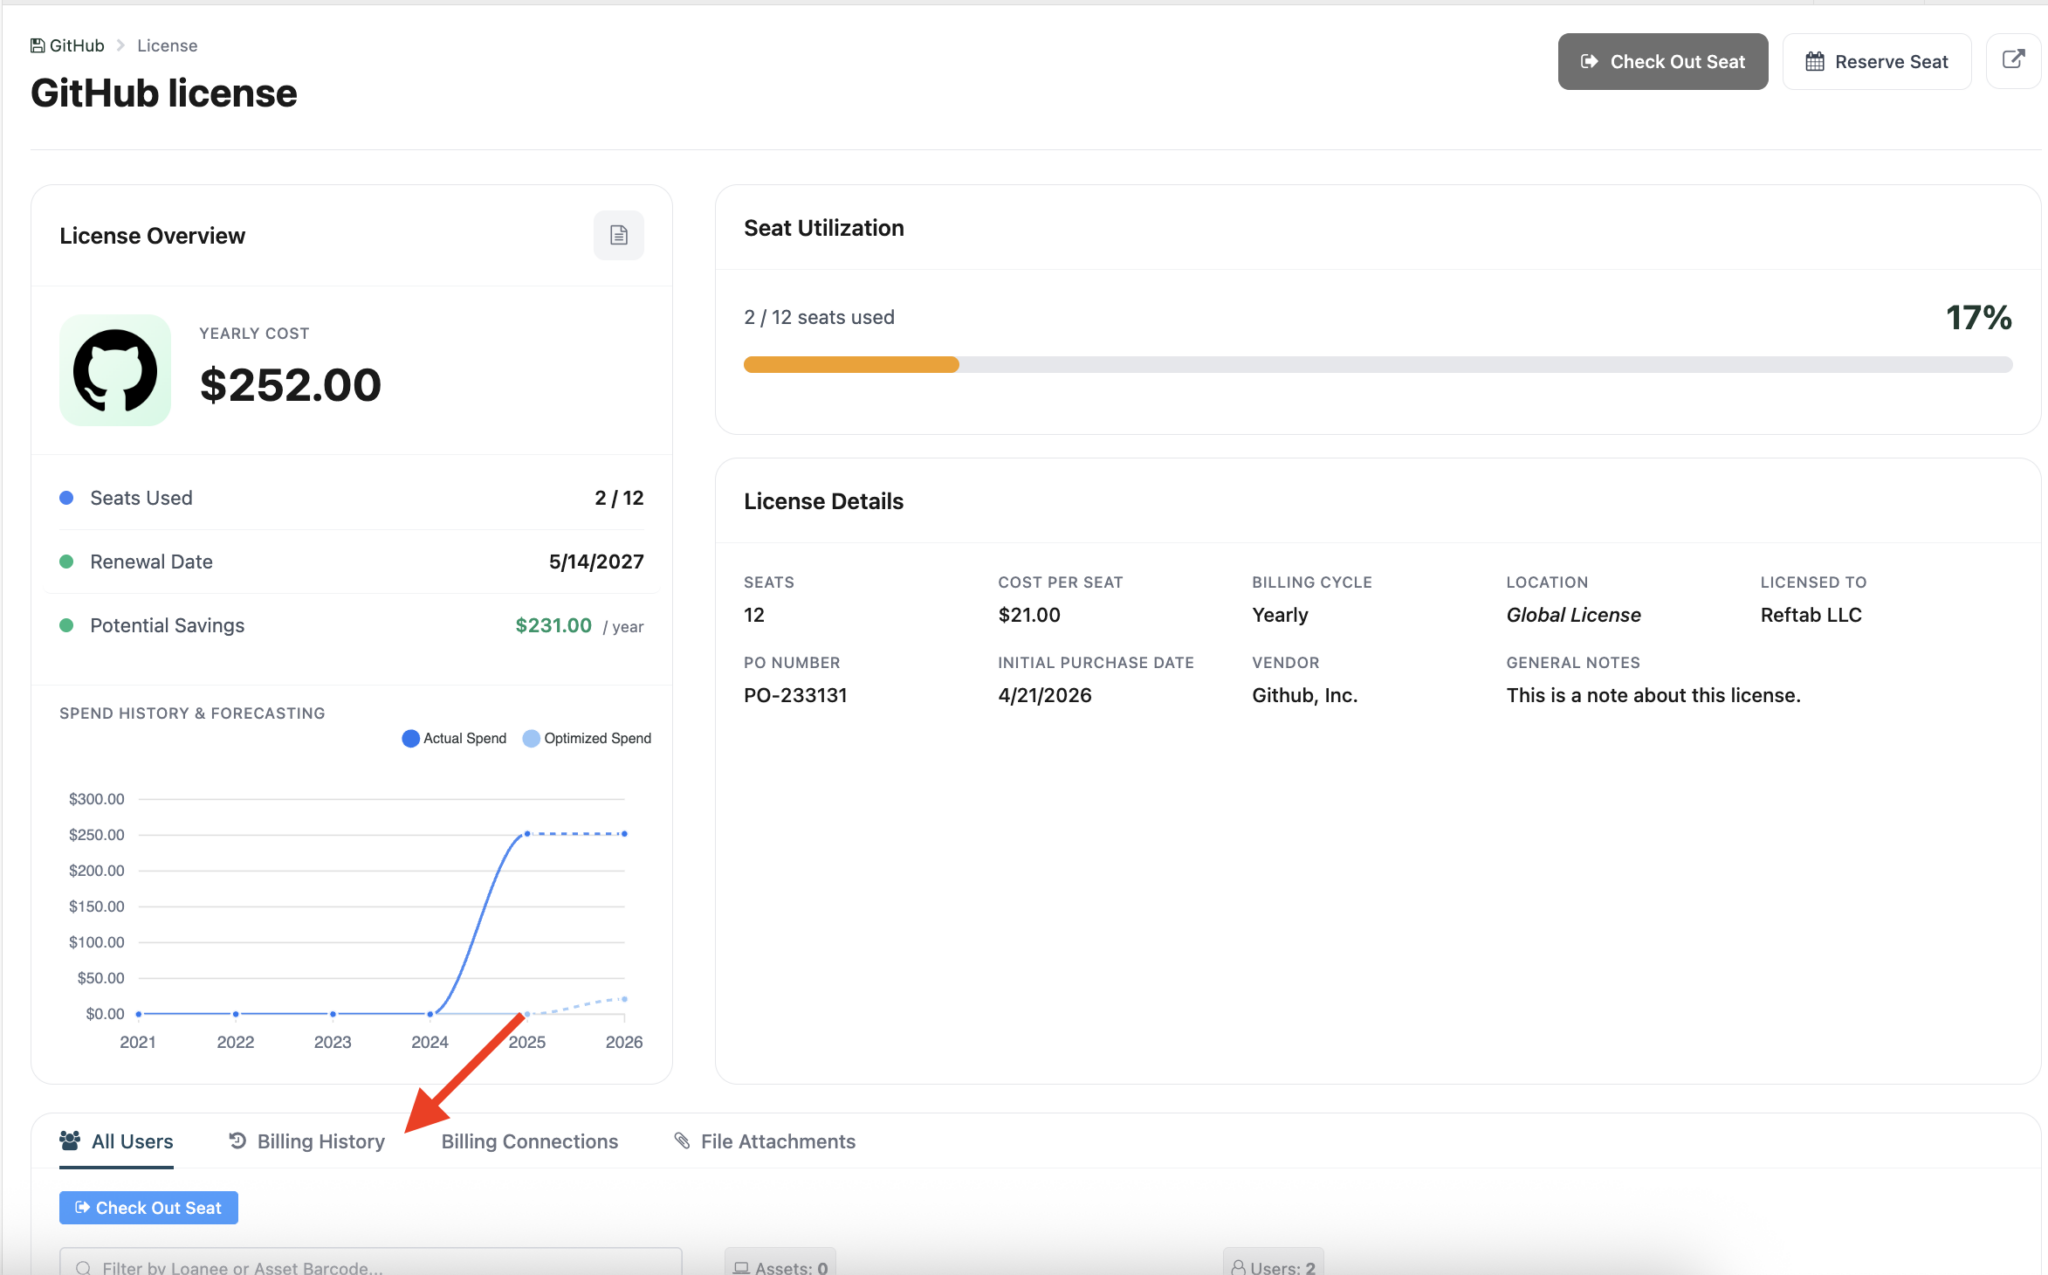
Task: Click the Check Out Seat button in header
Action: [1662, 62]
